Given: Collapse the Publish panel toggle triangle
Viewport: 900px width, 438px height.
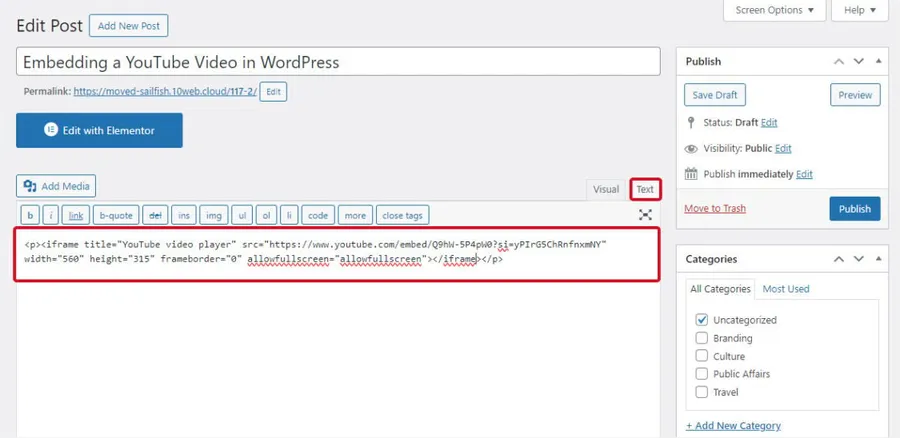Looking at the screenshot, I should pyautogui.click(x=878, y=61).
